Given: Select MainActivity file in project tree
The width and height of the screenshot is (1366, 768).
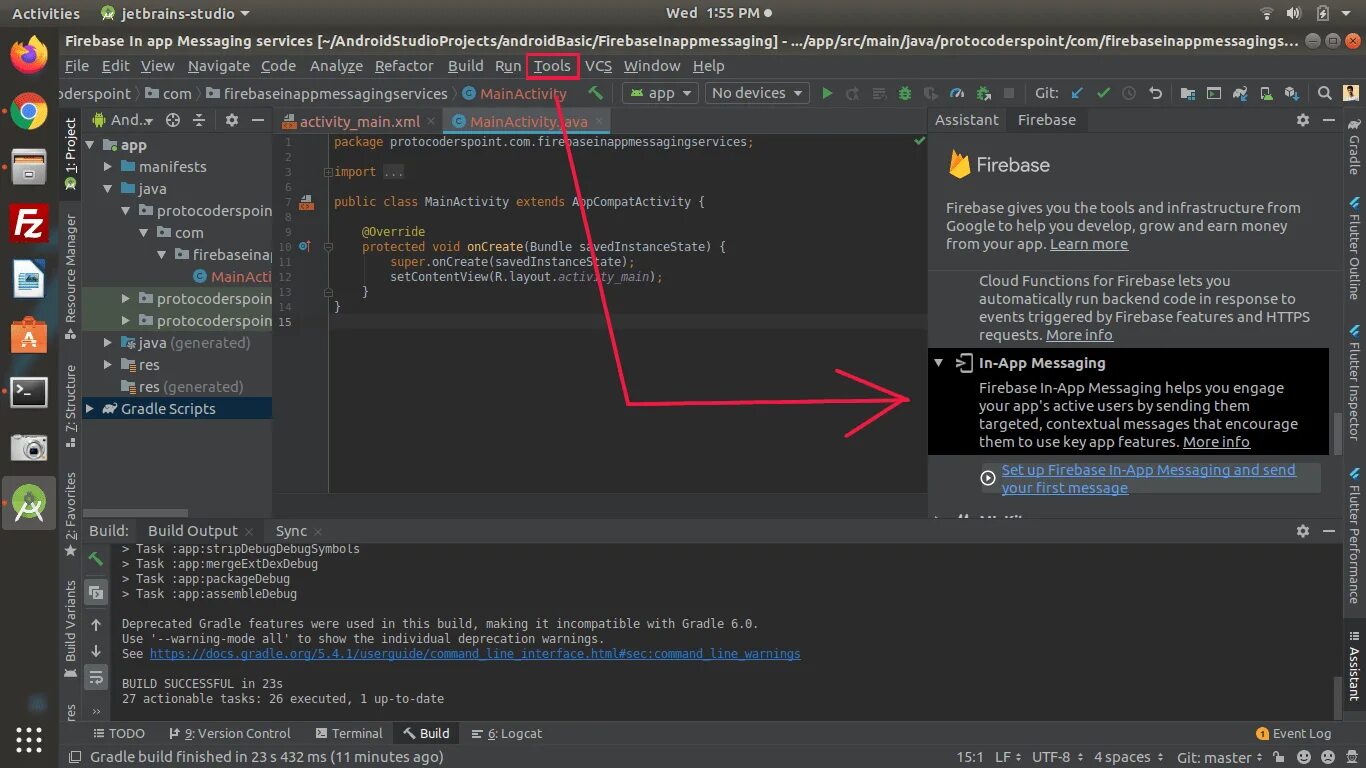Looking at the screenshot, I should coord(232,277).
